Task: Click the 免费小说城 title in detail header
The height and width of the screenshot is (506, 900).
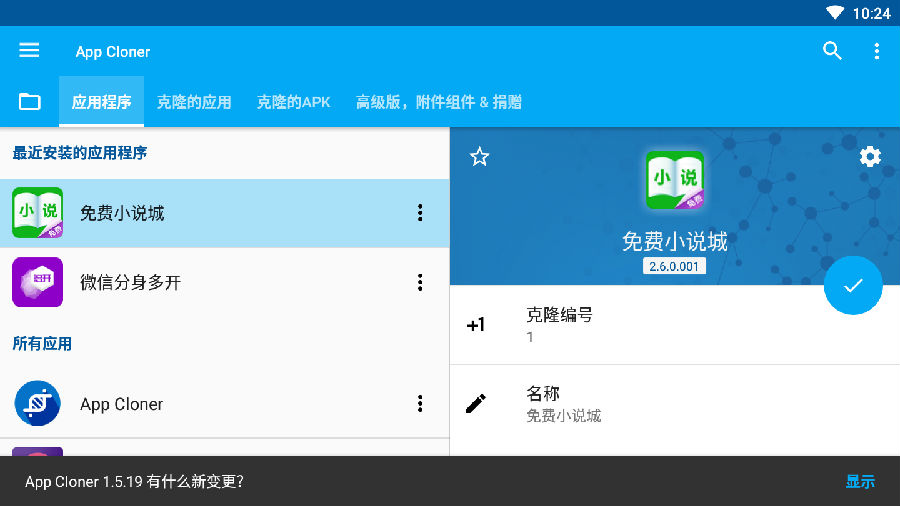Action: click(x=675, y=242)
